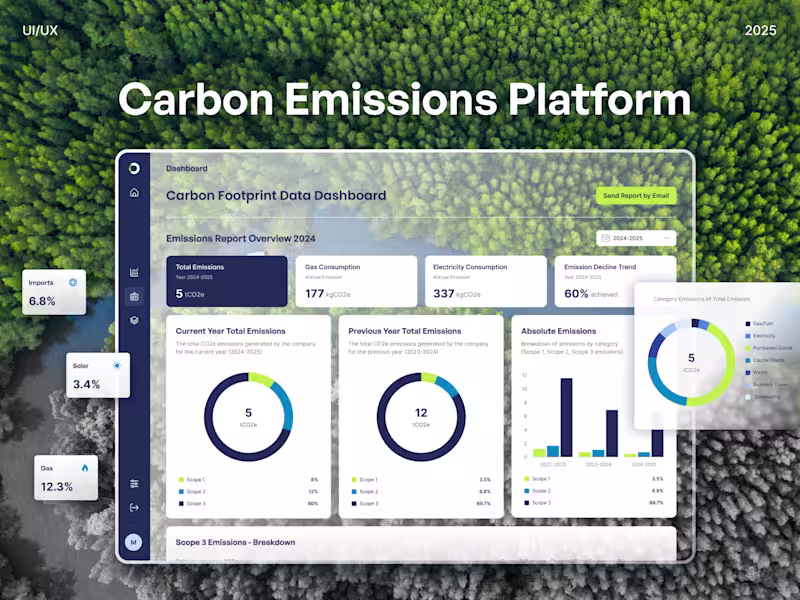Click the Category Emissions donut chart
Viewport: 800px width, 600px height.
691,362
